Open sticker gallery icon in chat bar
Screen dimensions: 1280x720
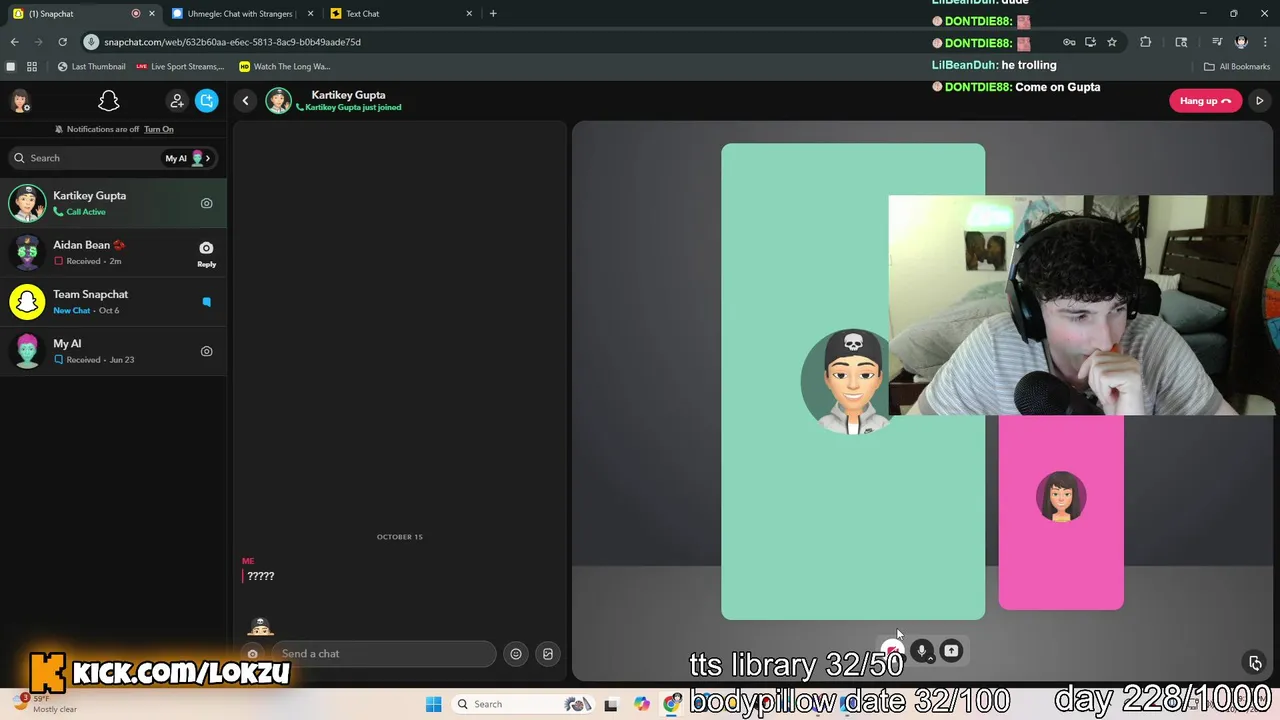[x=548, y=654]
